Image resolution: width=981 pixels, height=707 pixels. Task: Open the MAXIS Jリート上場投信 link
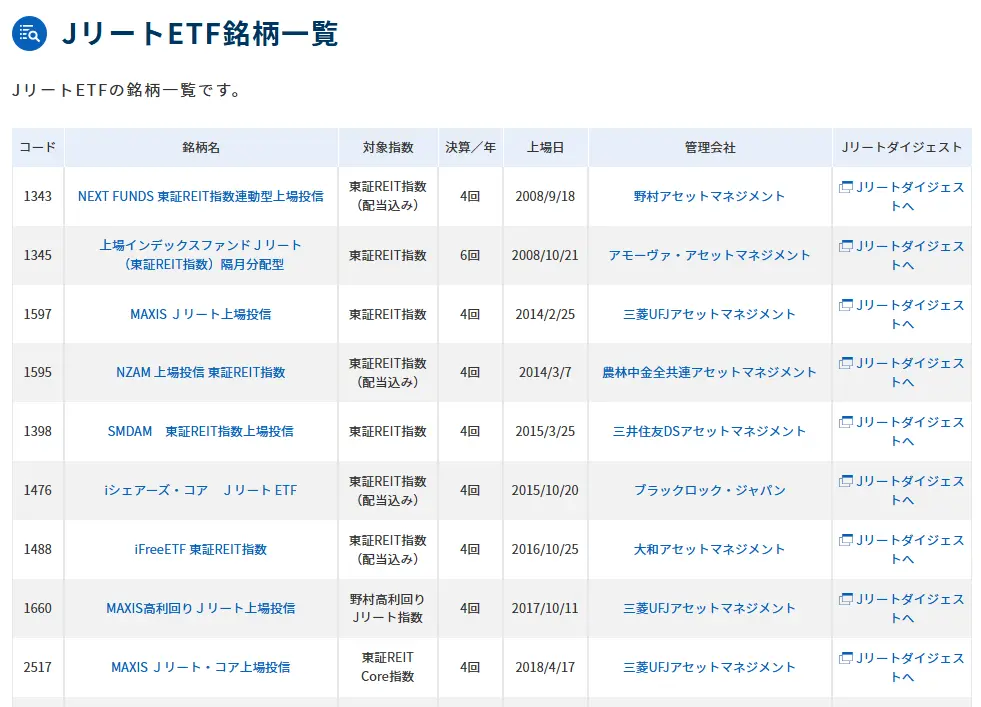coord(202,314)
